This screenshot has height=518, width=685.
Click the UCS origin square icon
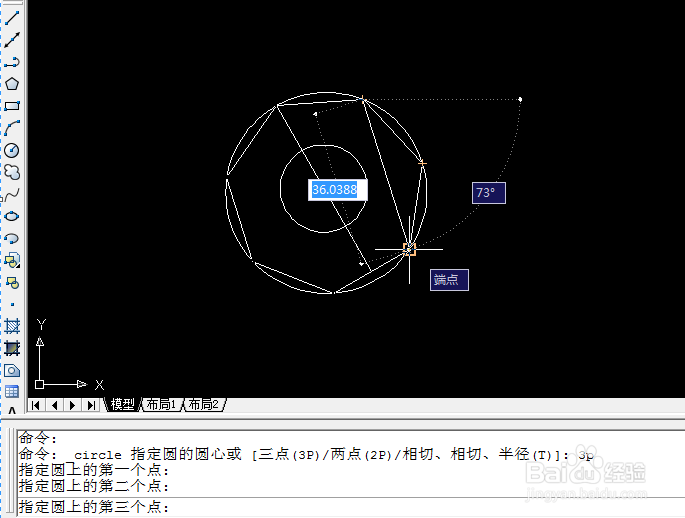click(x=39, y=384)
